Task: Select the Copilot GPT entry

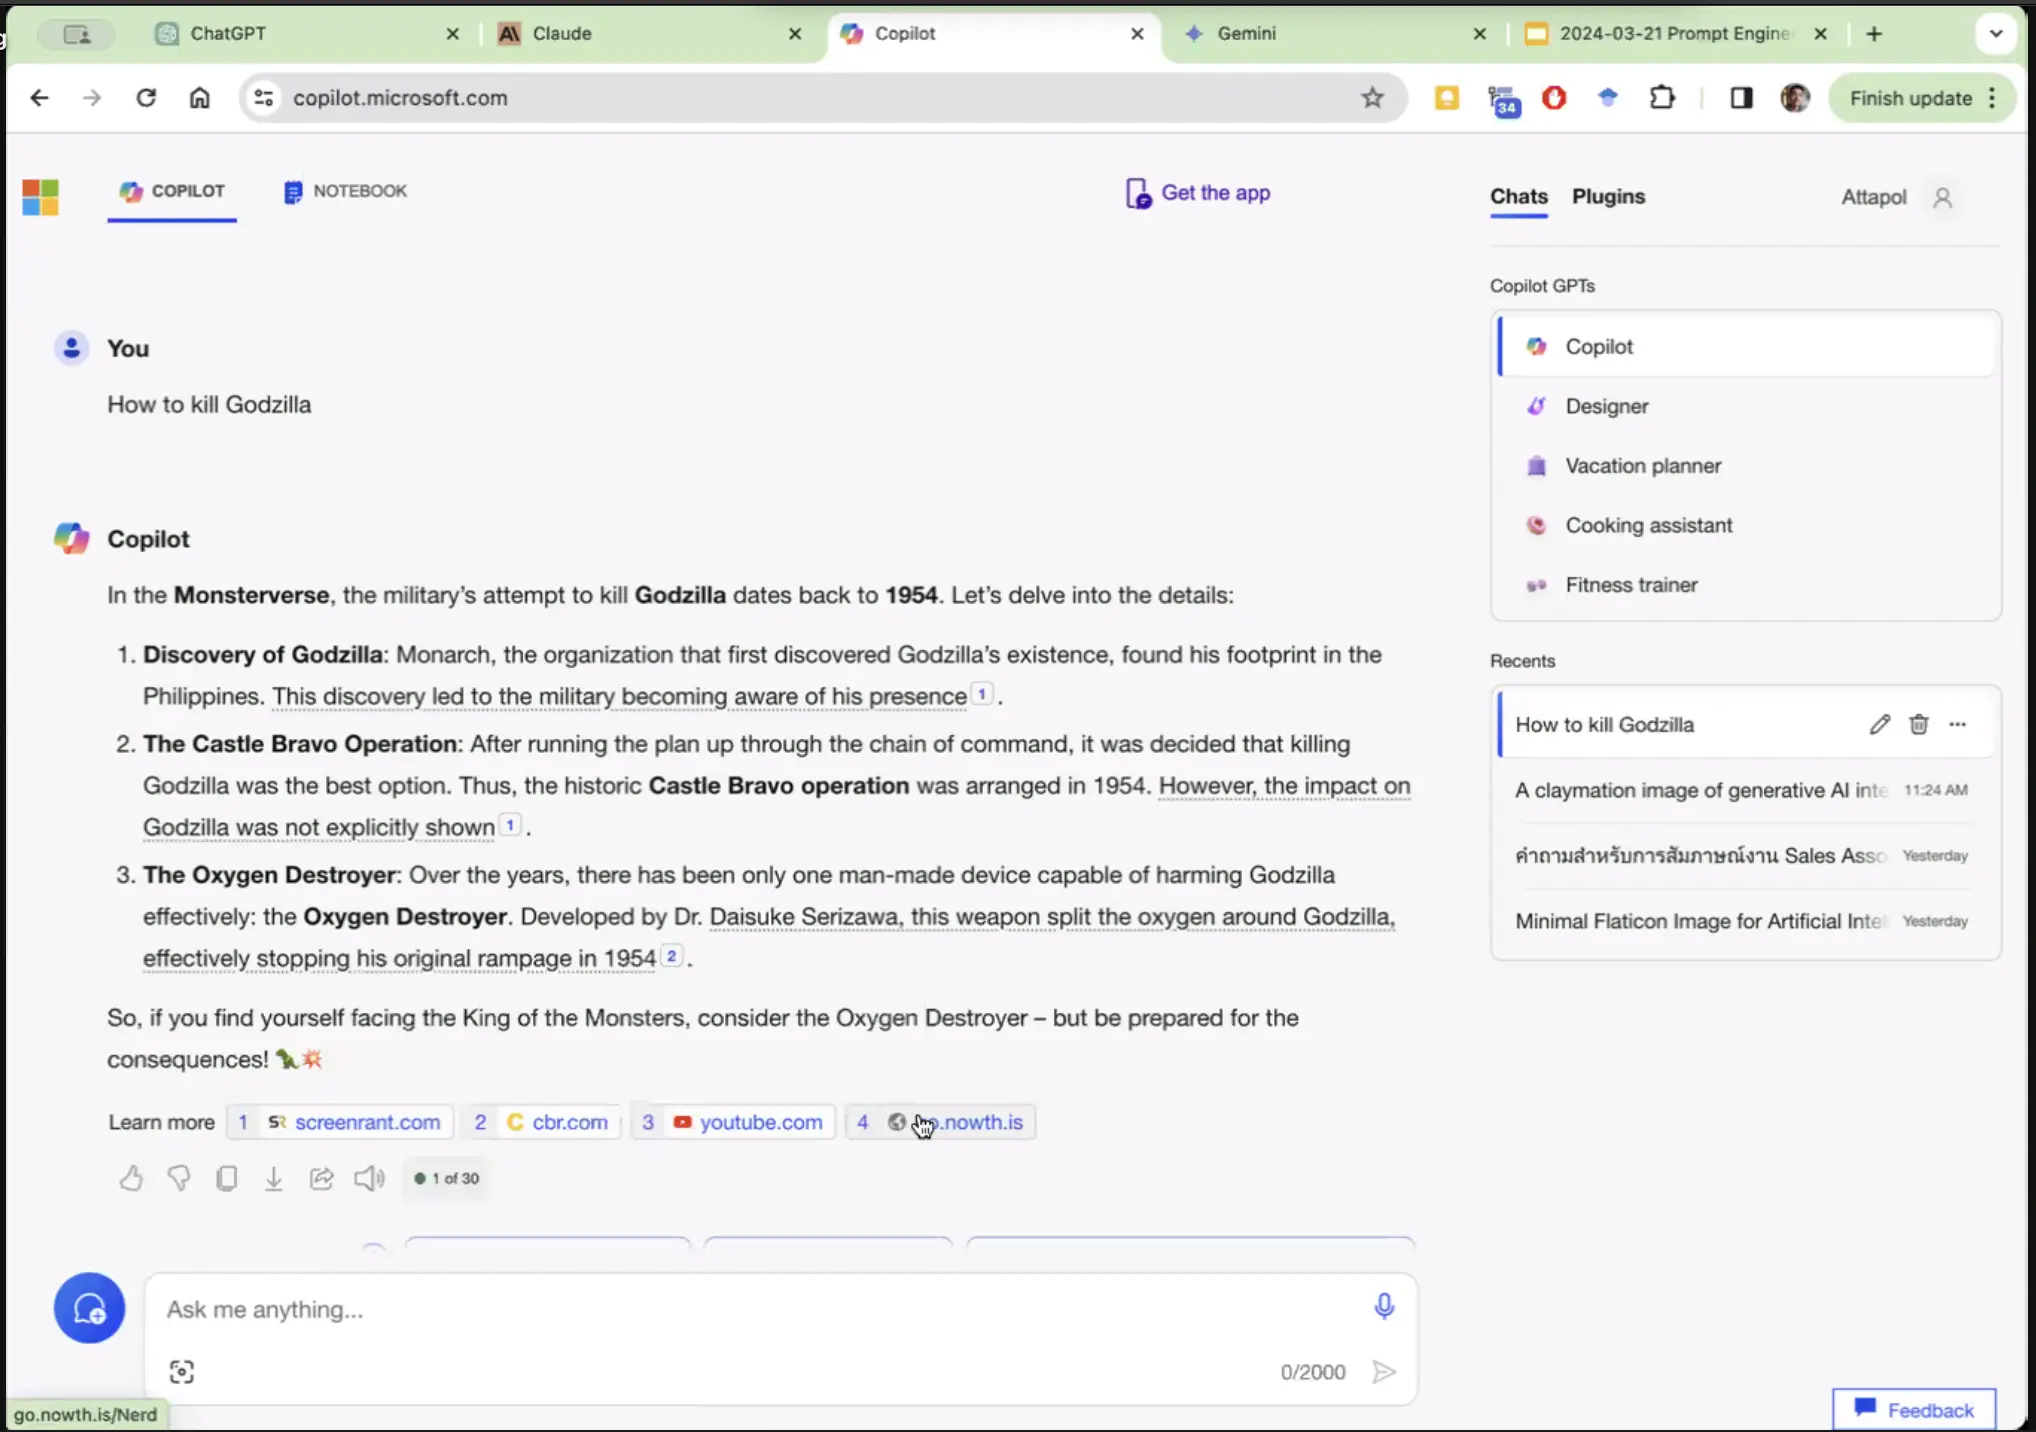Action: pos(1747,346)
